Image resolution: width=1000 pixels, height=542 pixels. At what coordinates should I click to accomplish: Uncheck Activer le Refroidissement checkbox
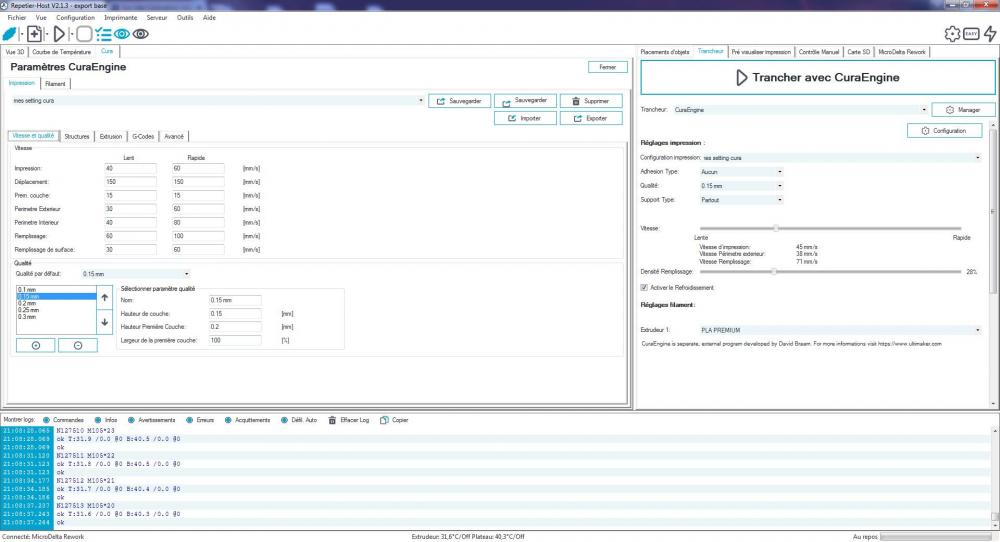(644, 288)
